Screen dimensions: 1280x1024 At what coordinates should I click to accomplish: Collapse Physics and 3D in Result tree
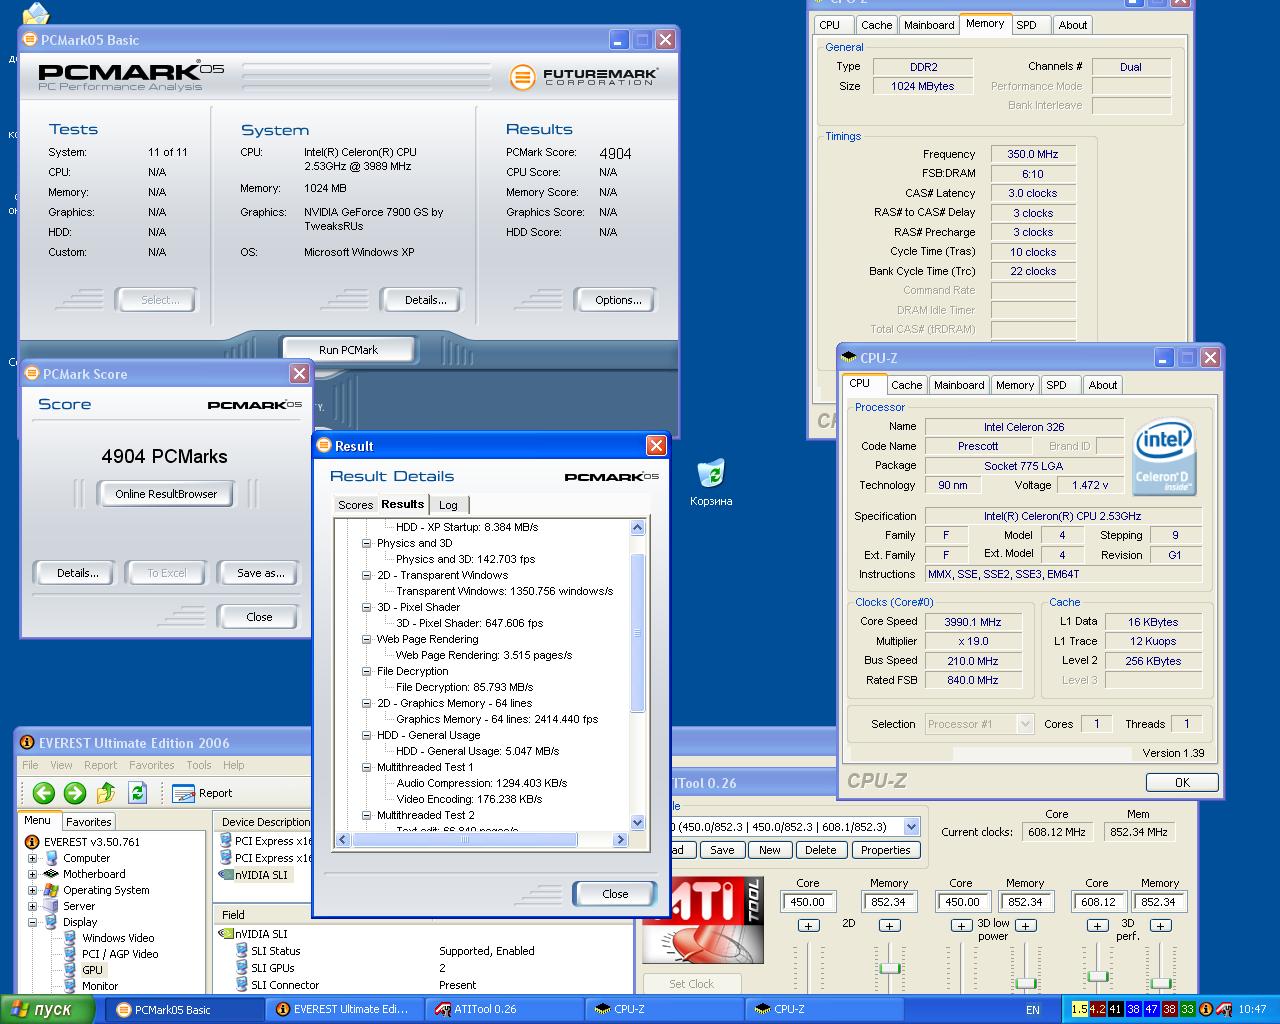click(367, 543)
